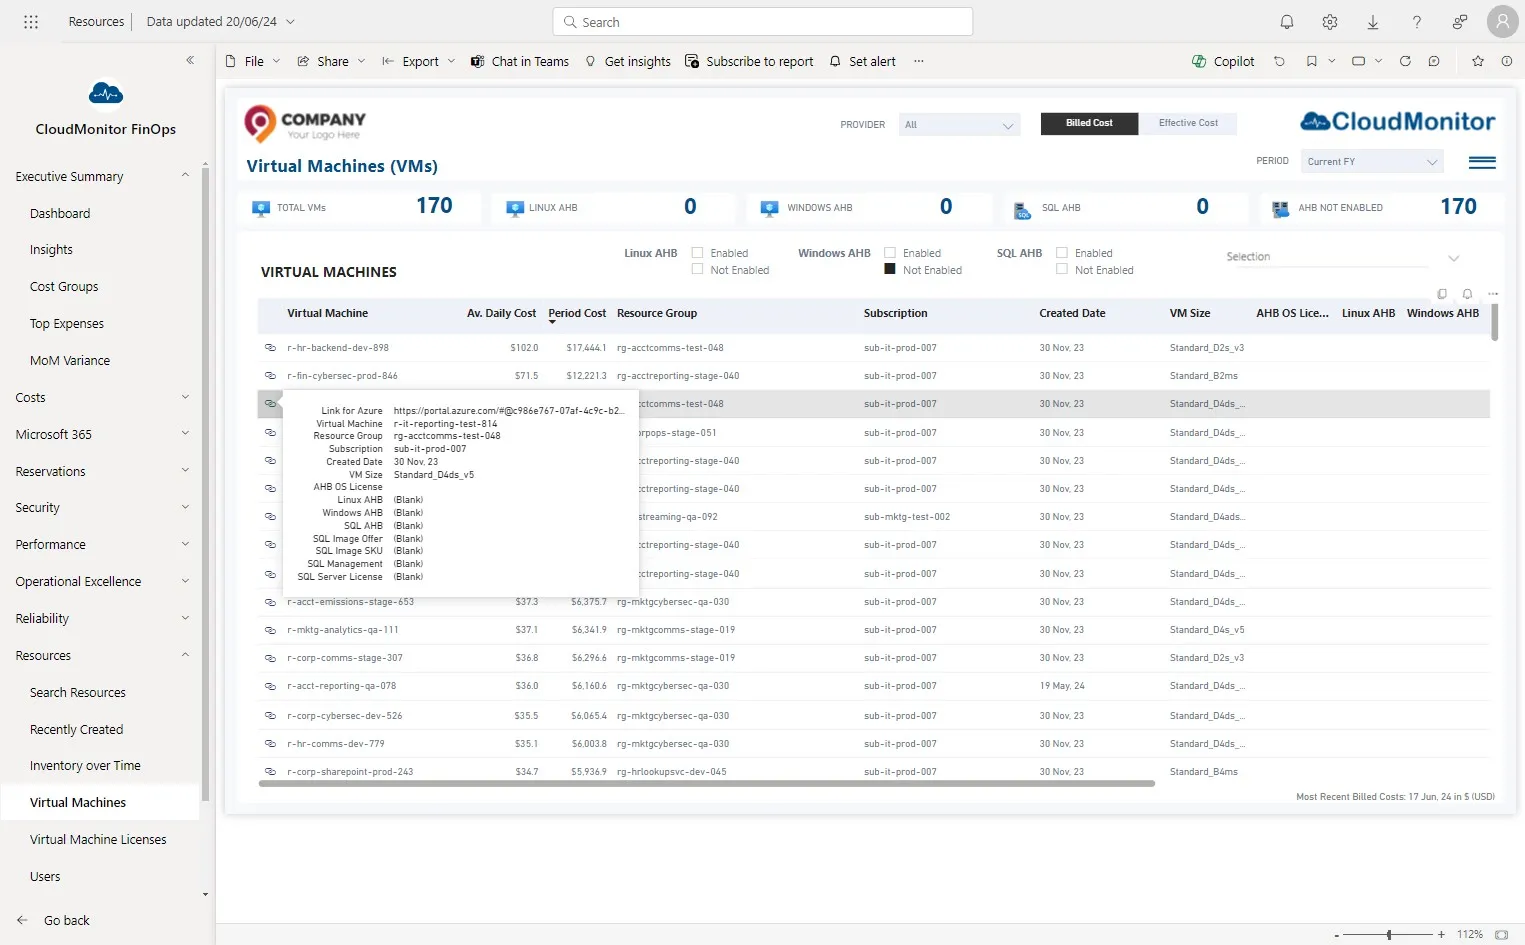
Task: Click the Search input field
Action: (x=762, y=22)
